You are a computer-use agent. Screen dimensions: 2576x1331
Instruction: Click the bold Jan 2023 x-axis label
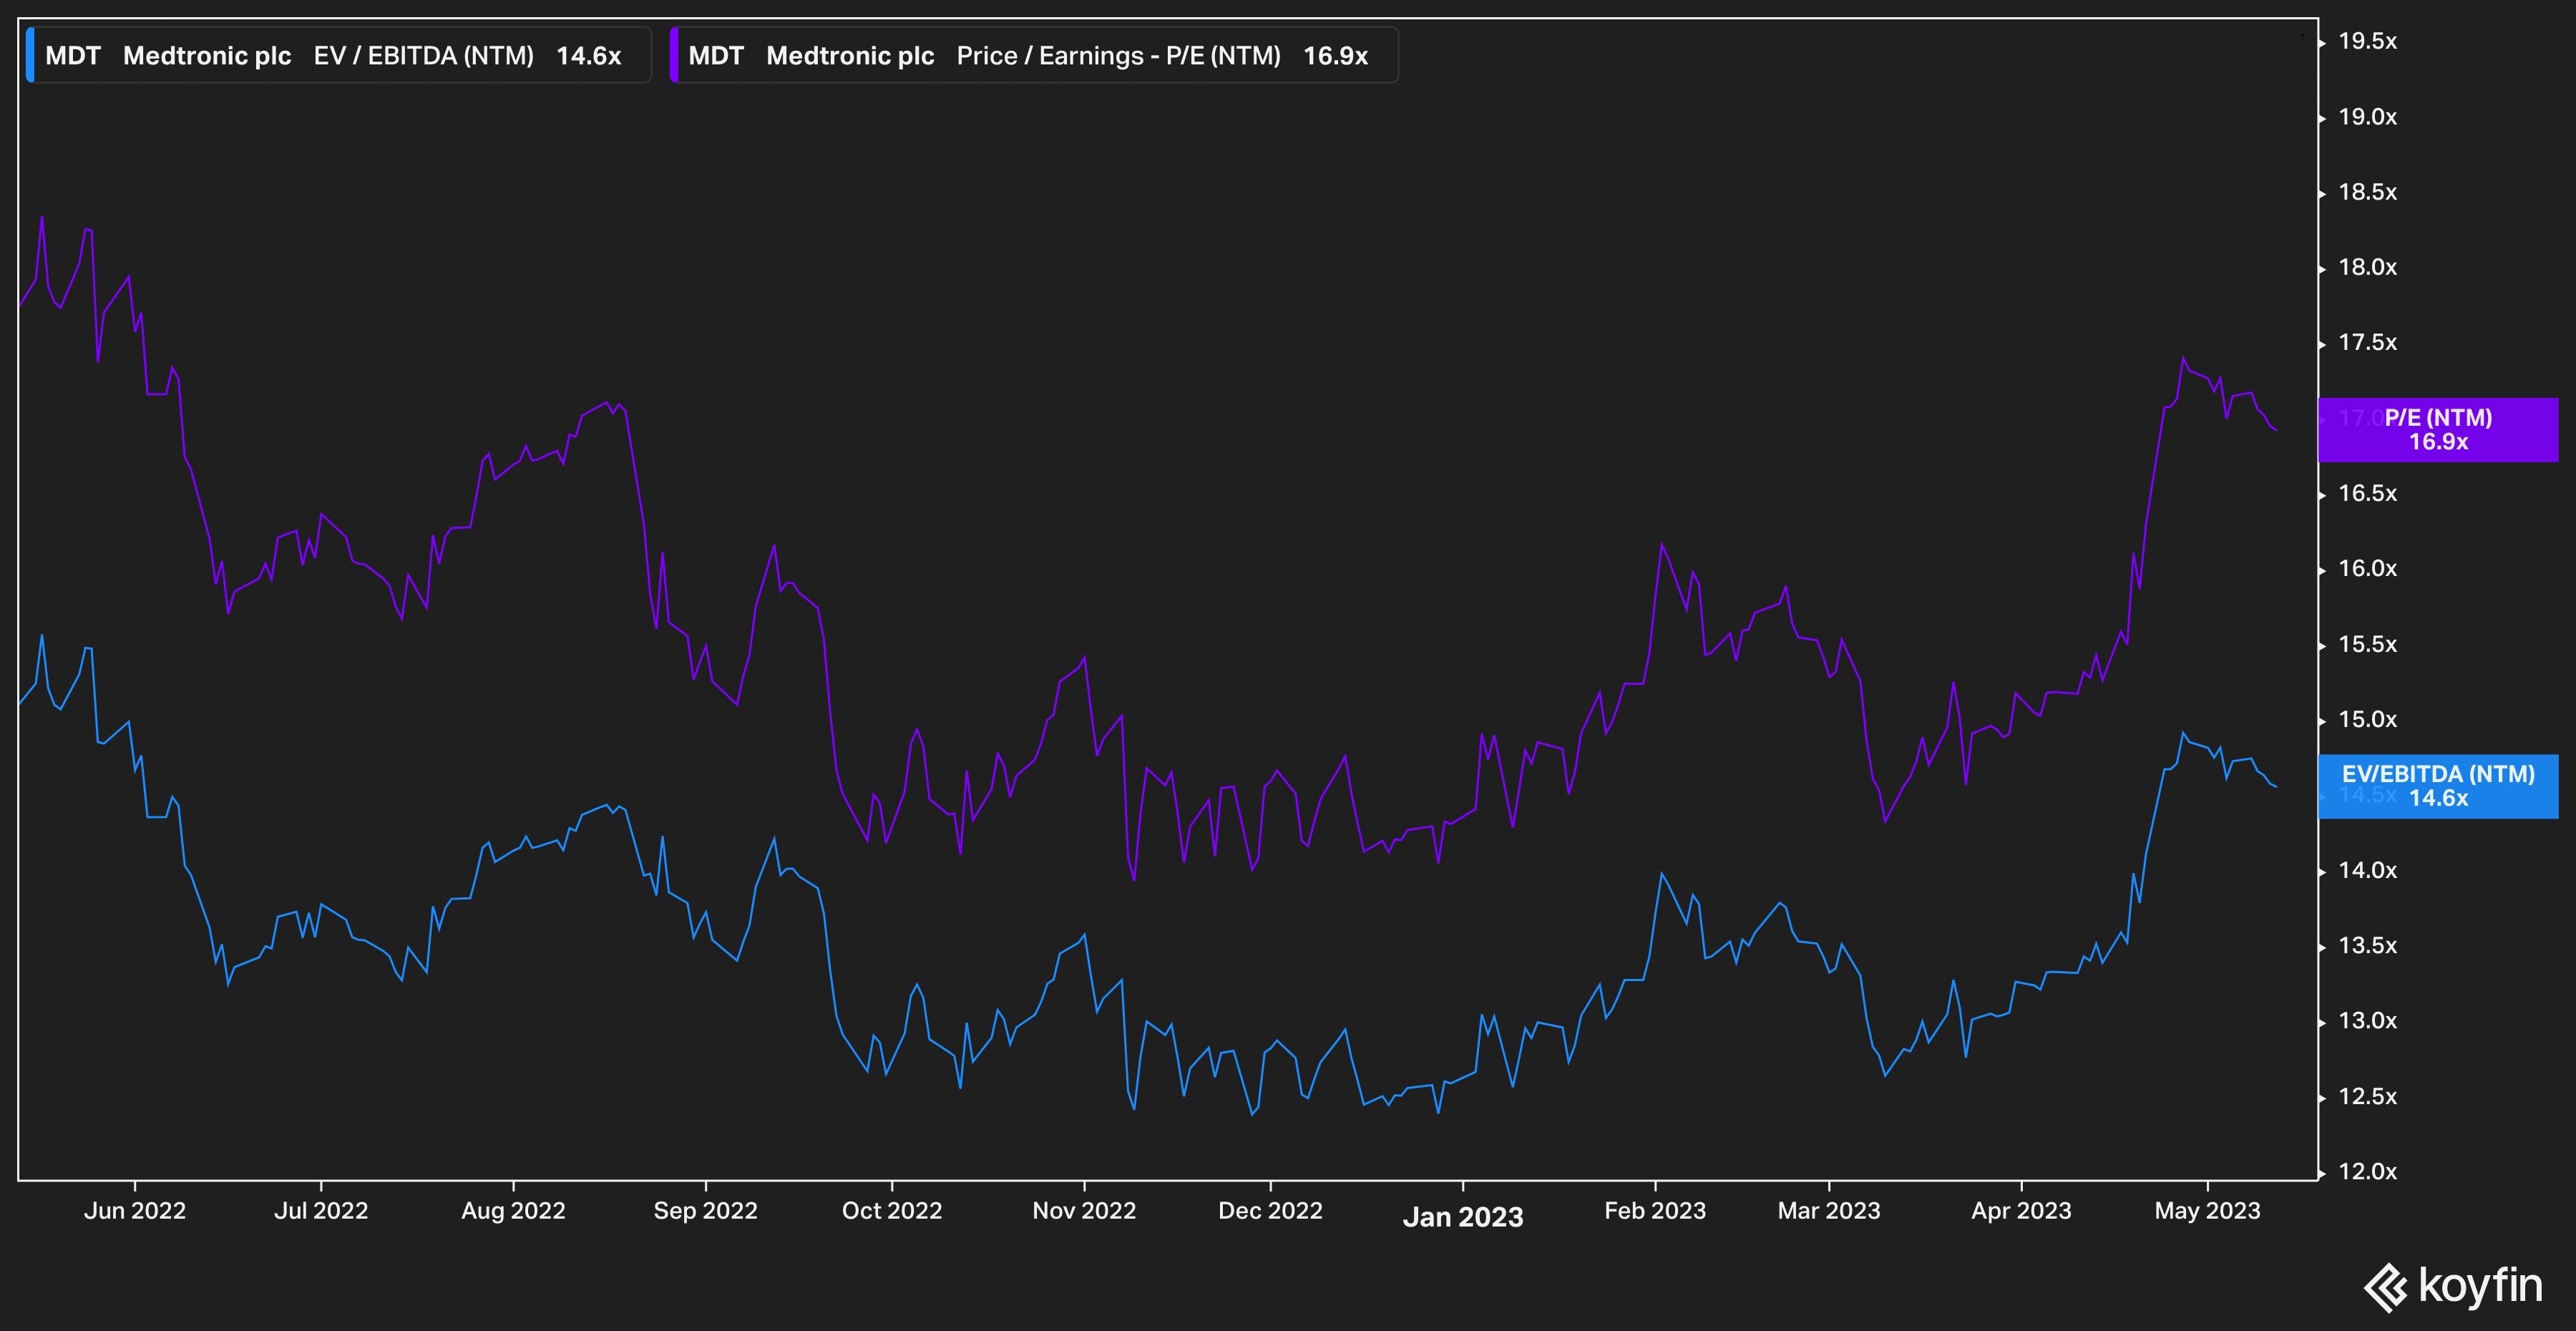[x=1463, y=1217]
